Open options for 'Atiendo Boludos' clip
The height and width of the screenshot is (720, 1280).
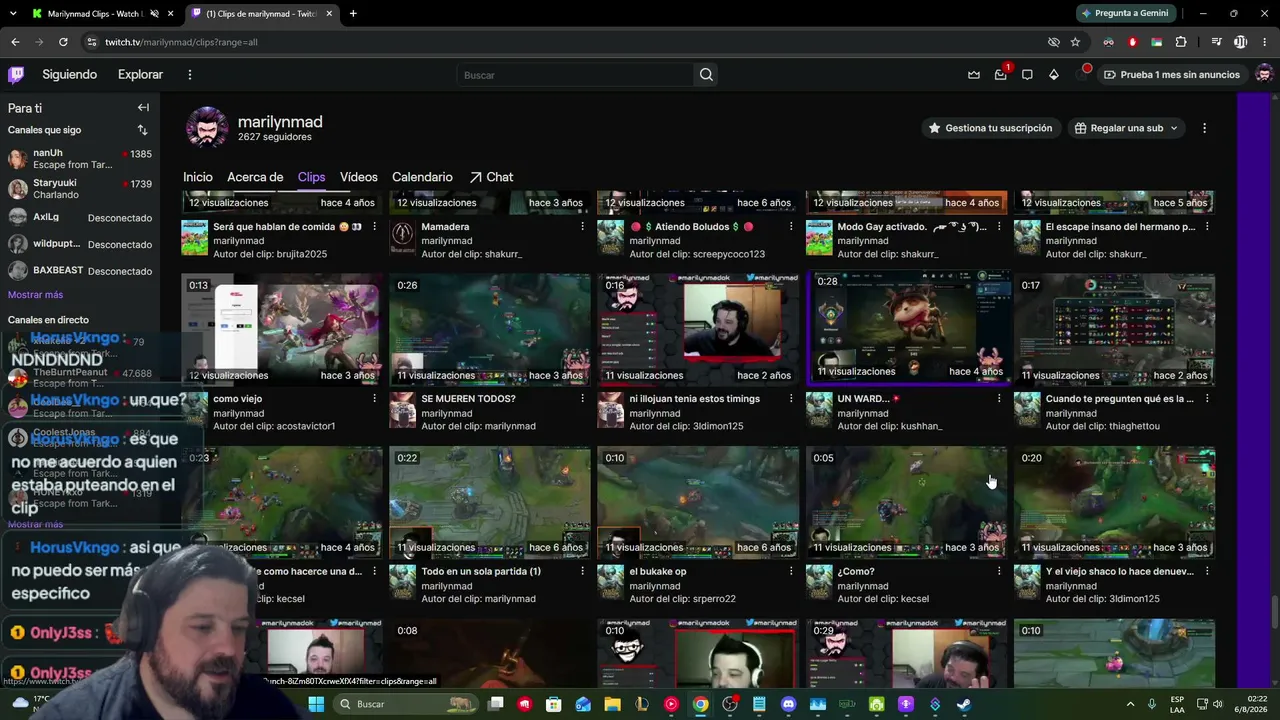tap(791, 227)
